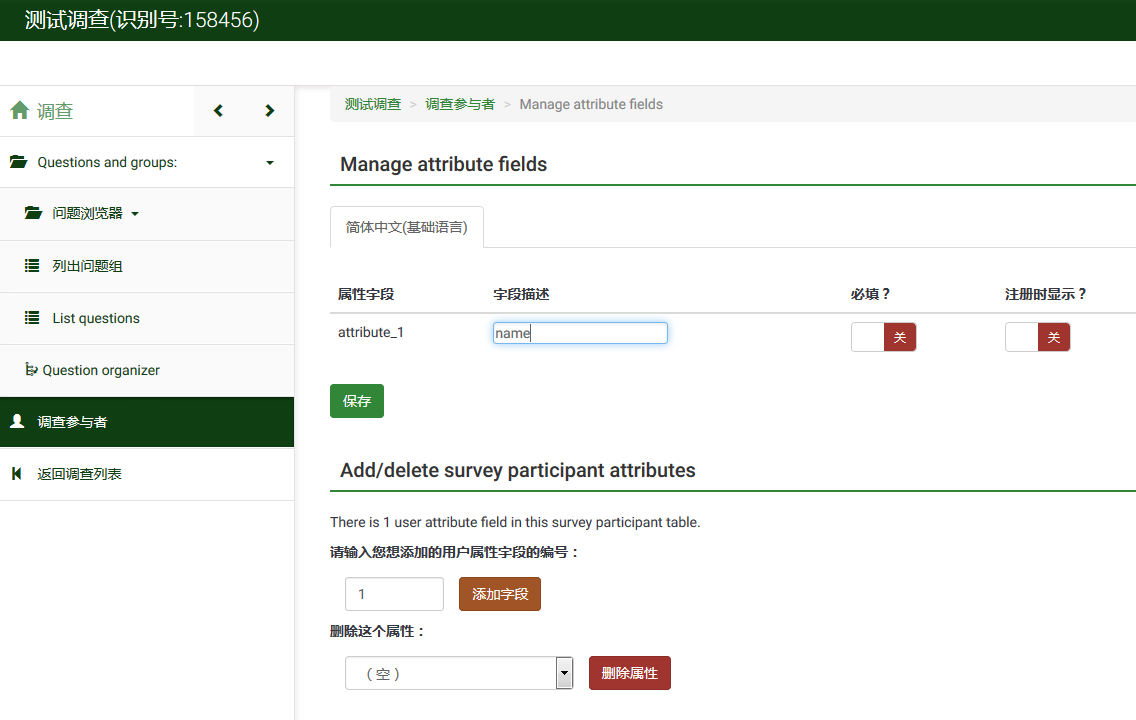Expand the Questions and groups caret

tap(270, 163)
